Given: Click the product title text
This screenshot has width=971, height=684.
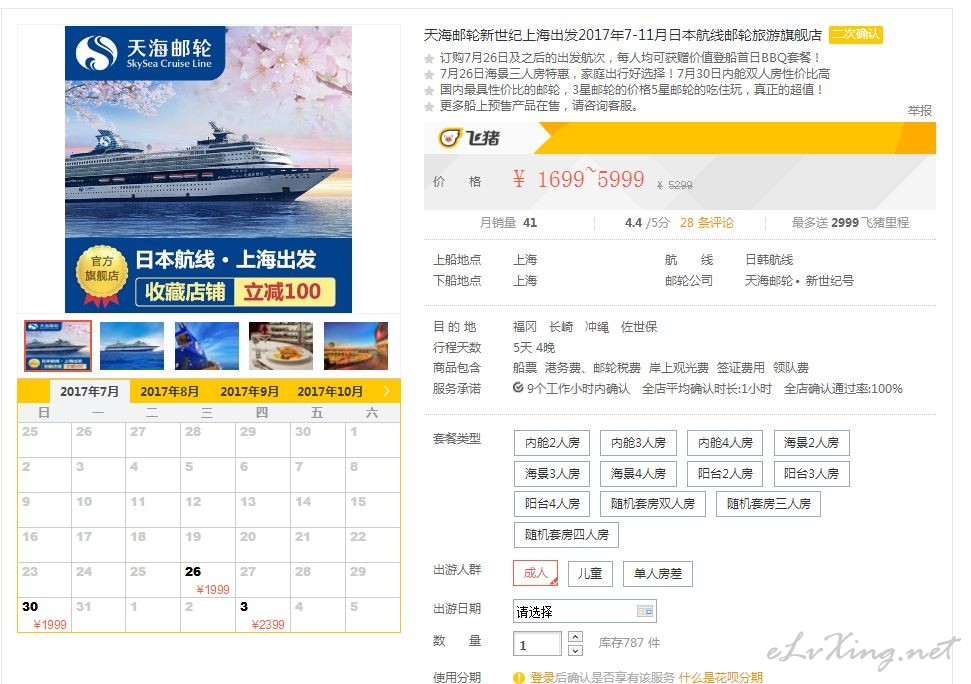Looking at the screenshot, I should [x=622, y=35].
